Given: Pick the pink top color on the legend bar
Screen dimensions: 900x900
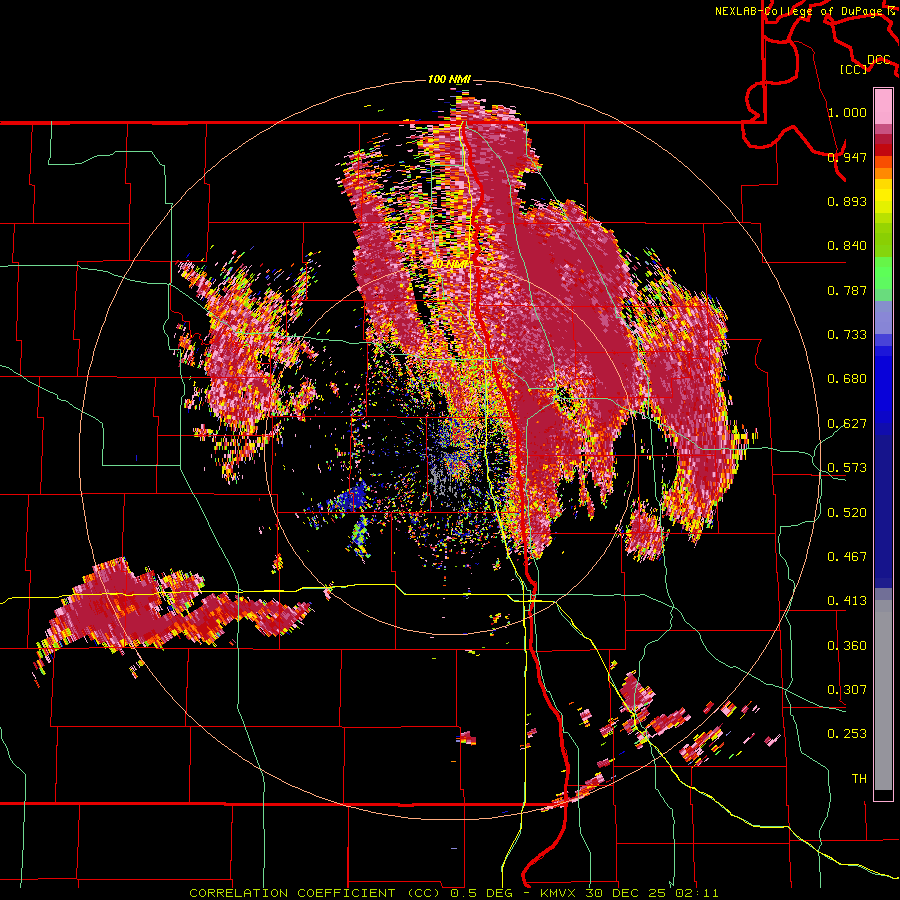Looking at the screenshot, I should [883, 106].
